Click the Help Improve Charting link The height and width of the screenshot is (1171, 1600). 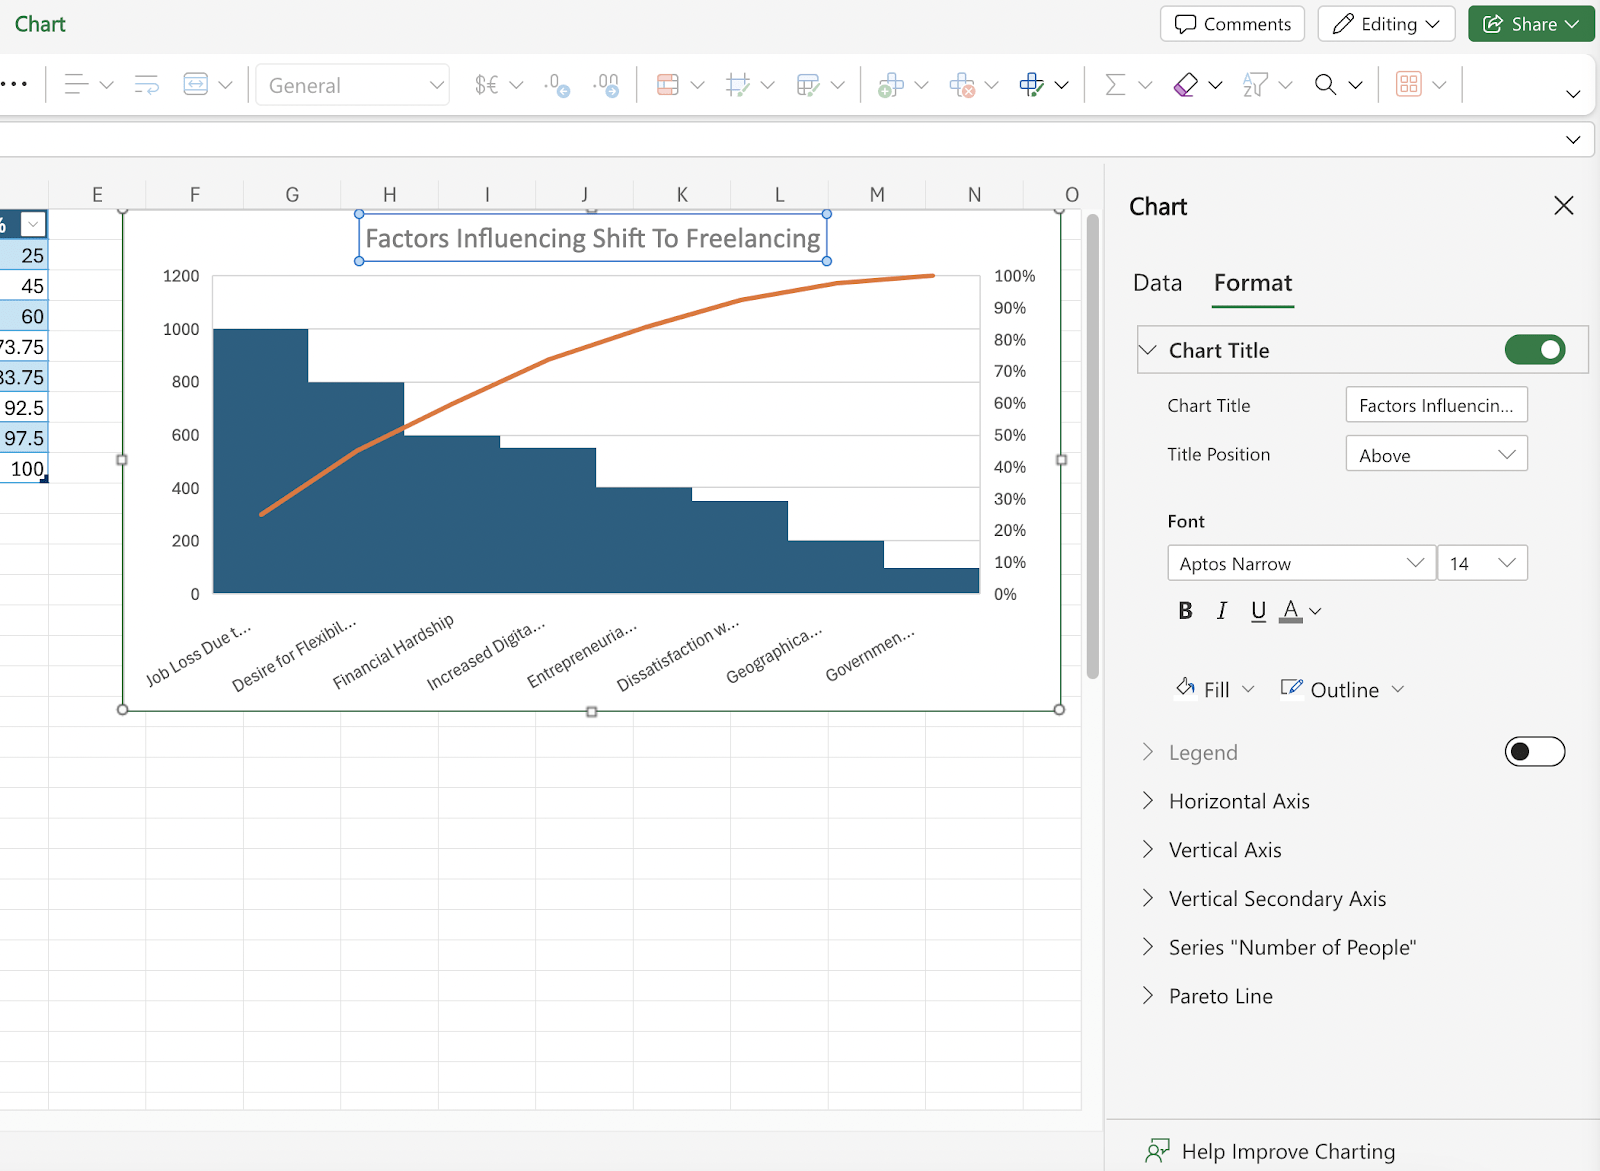point(1288,1150)
